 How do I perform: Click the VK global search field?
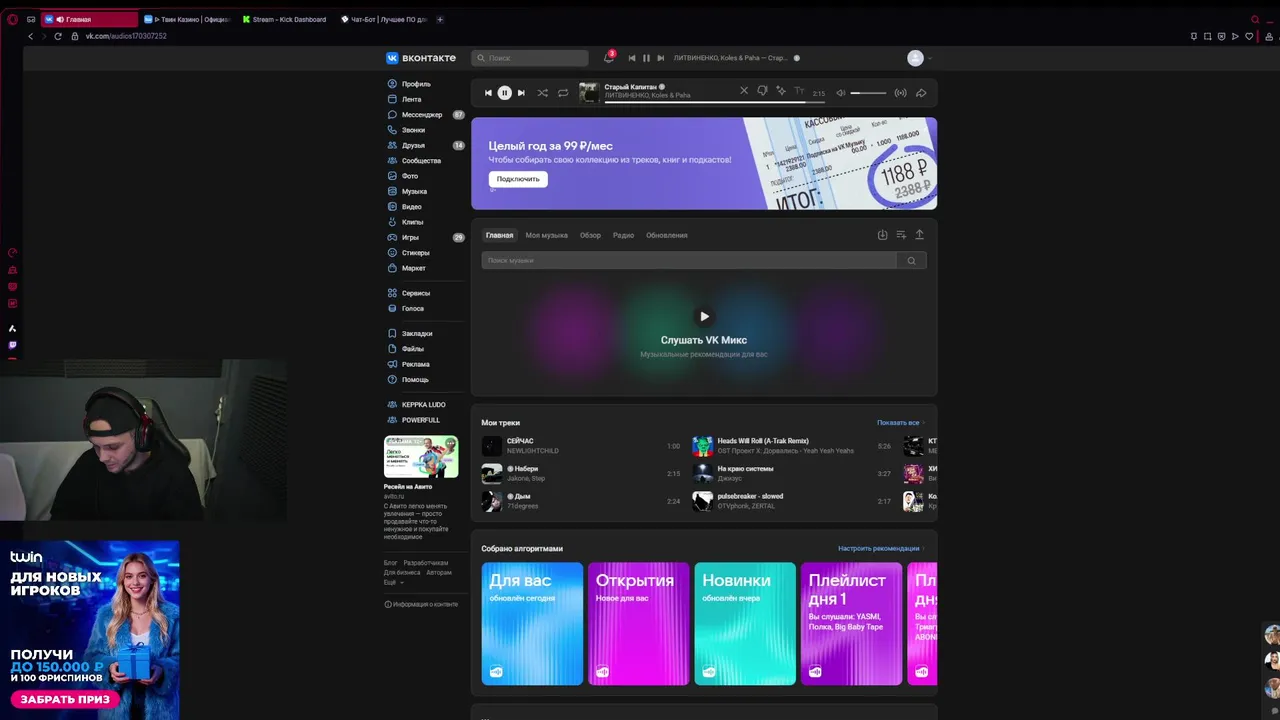tap(530, 58)
